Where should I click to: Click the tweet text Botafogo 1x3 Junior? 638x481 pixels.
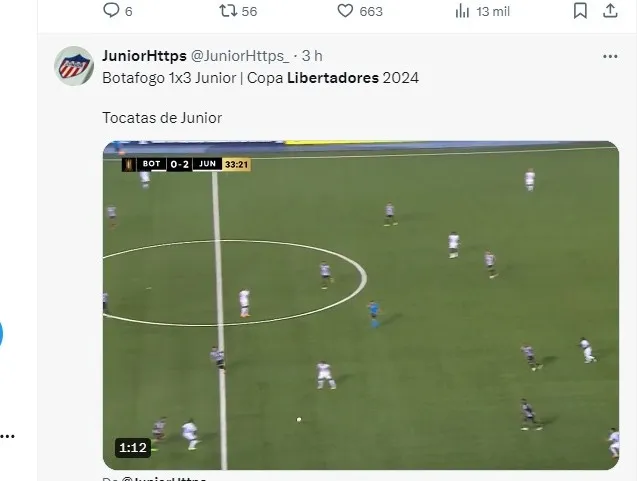[169, 78]
